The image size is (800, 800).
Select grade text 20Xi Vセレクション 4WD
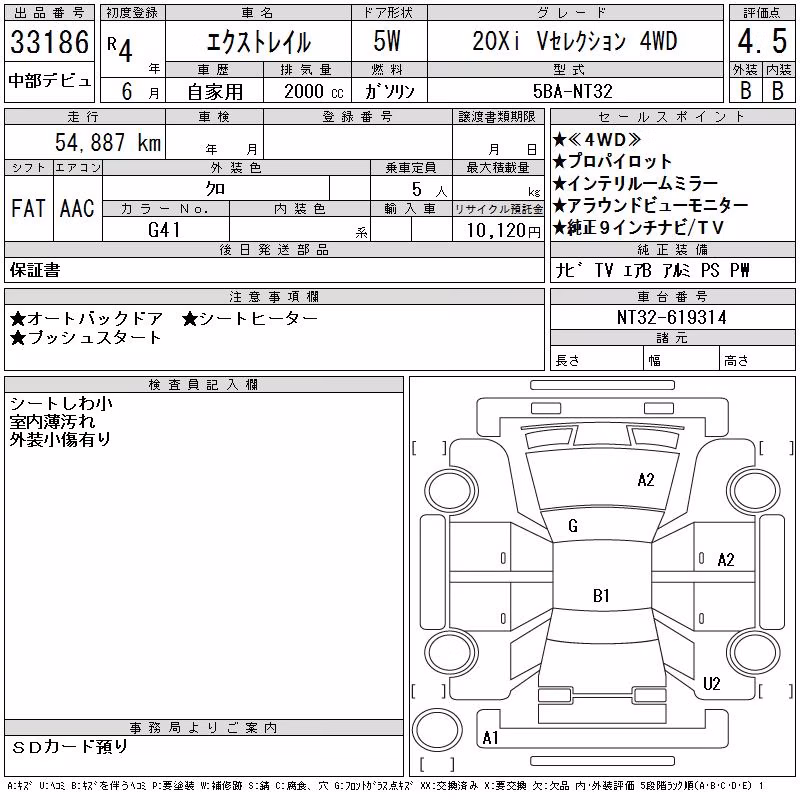point(574,41)
